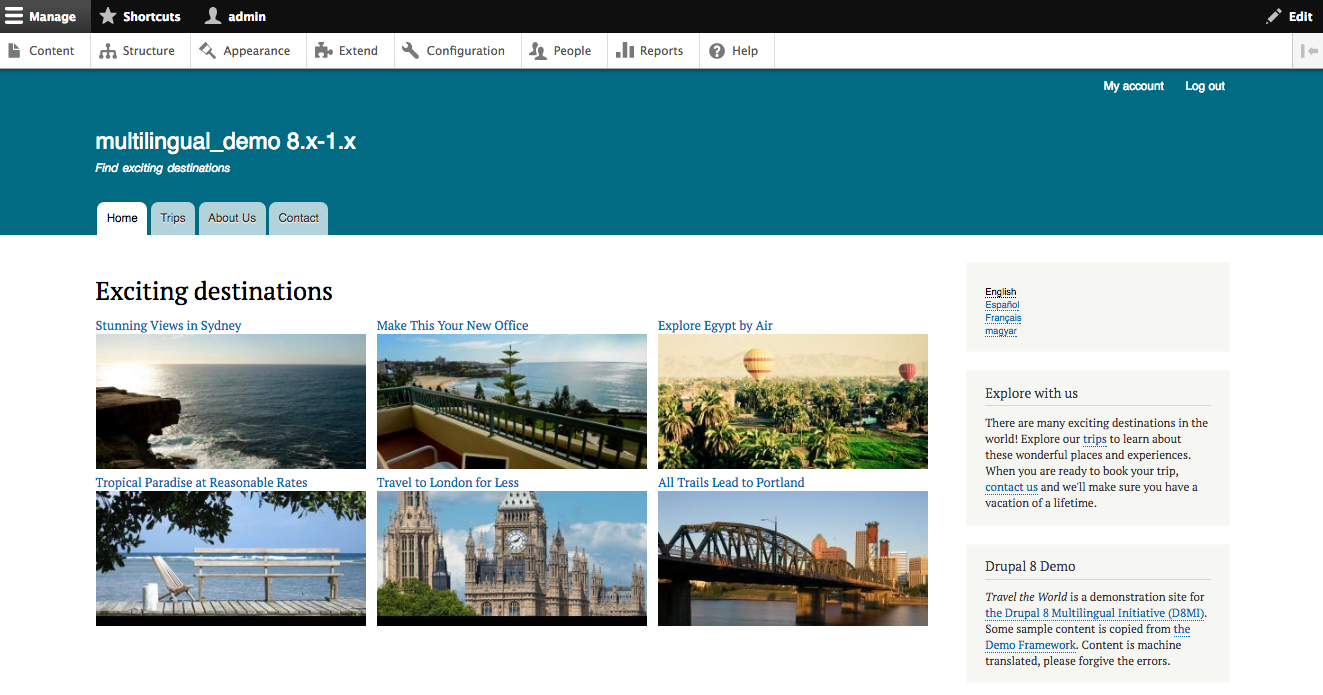Open Make This Your New Office link
Screen dimensions: 1323x695
[x=452, y=326]
